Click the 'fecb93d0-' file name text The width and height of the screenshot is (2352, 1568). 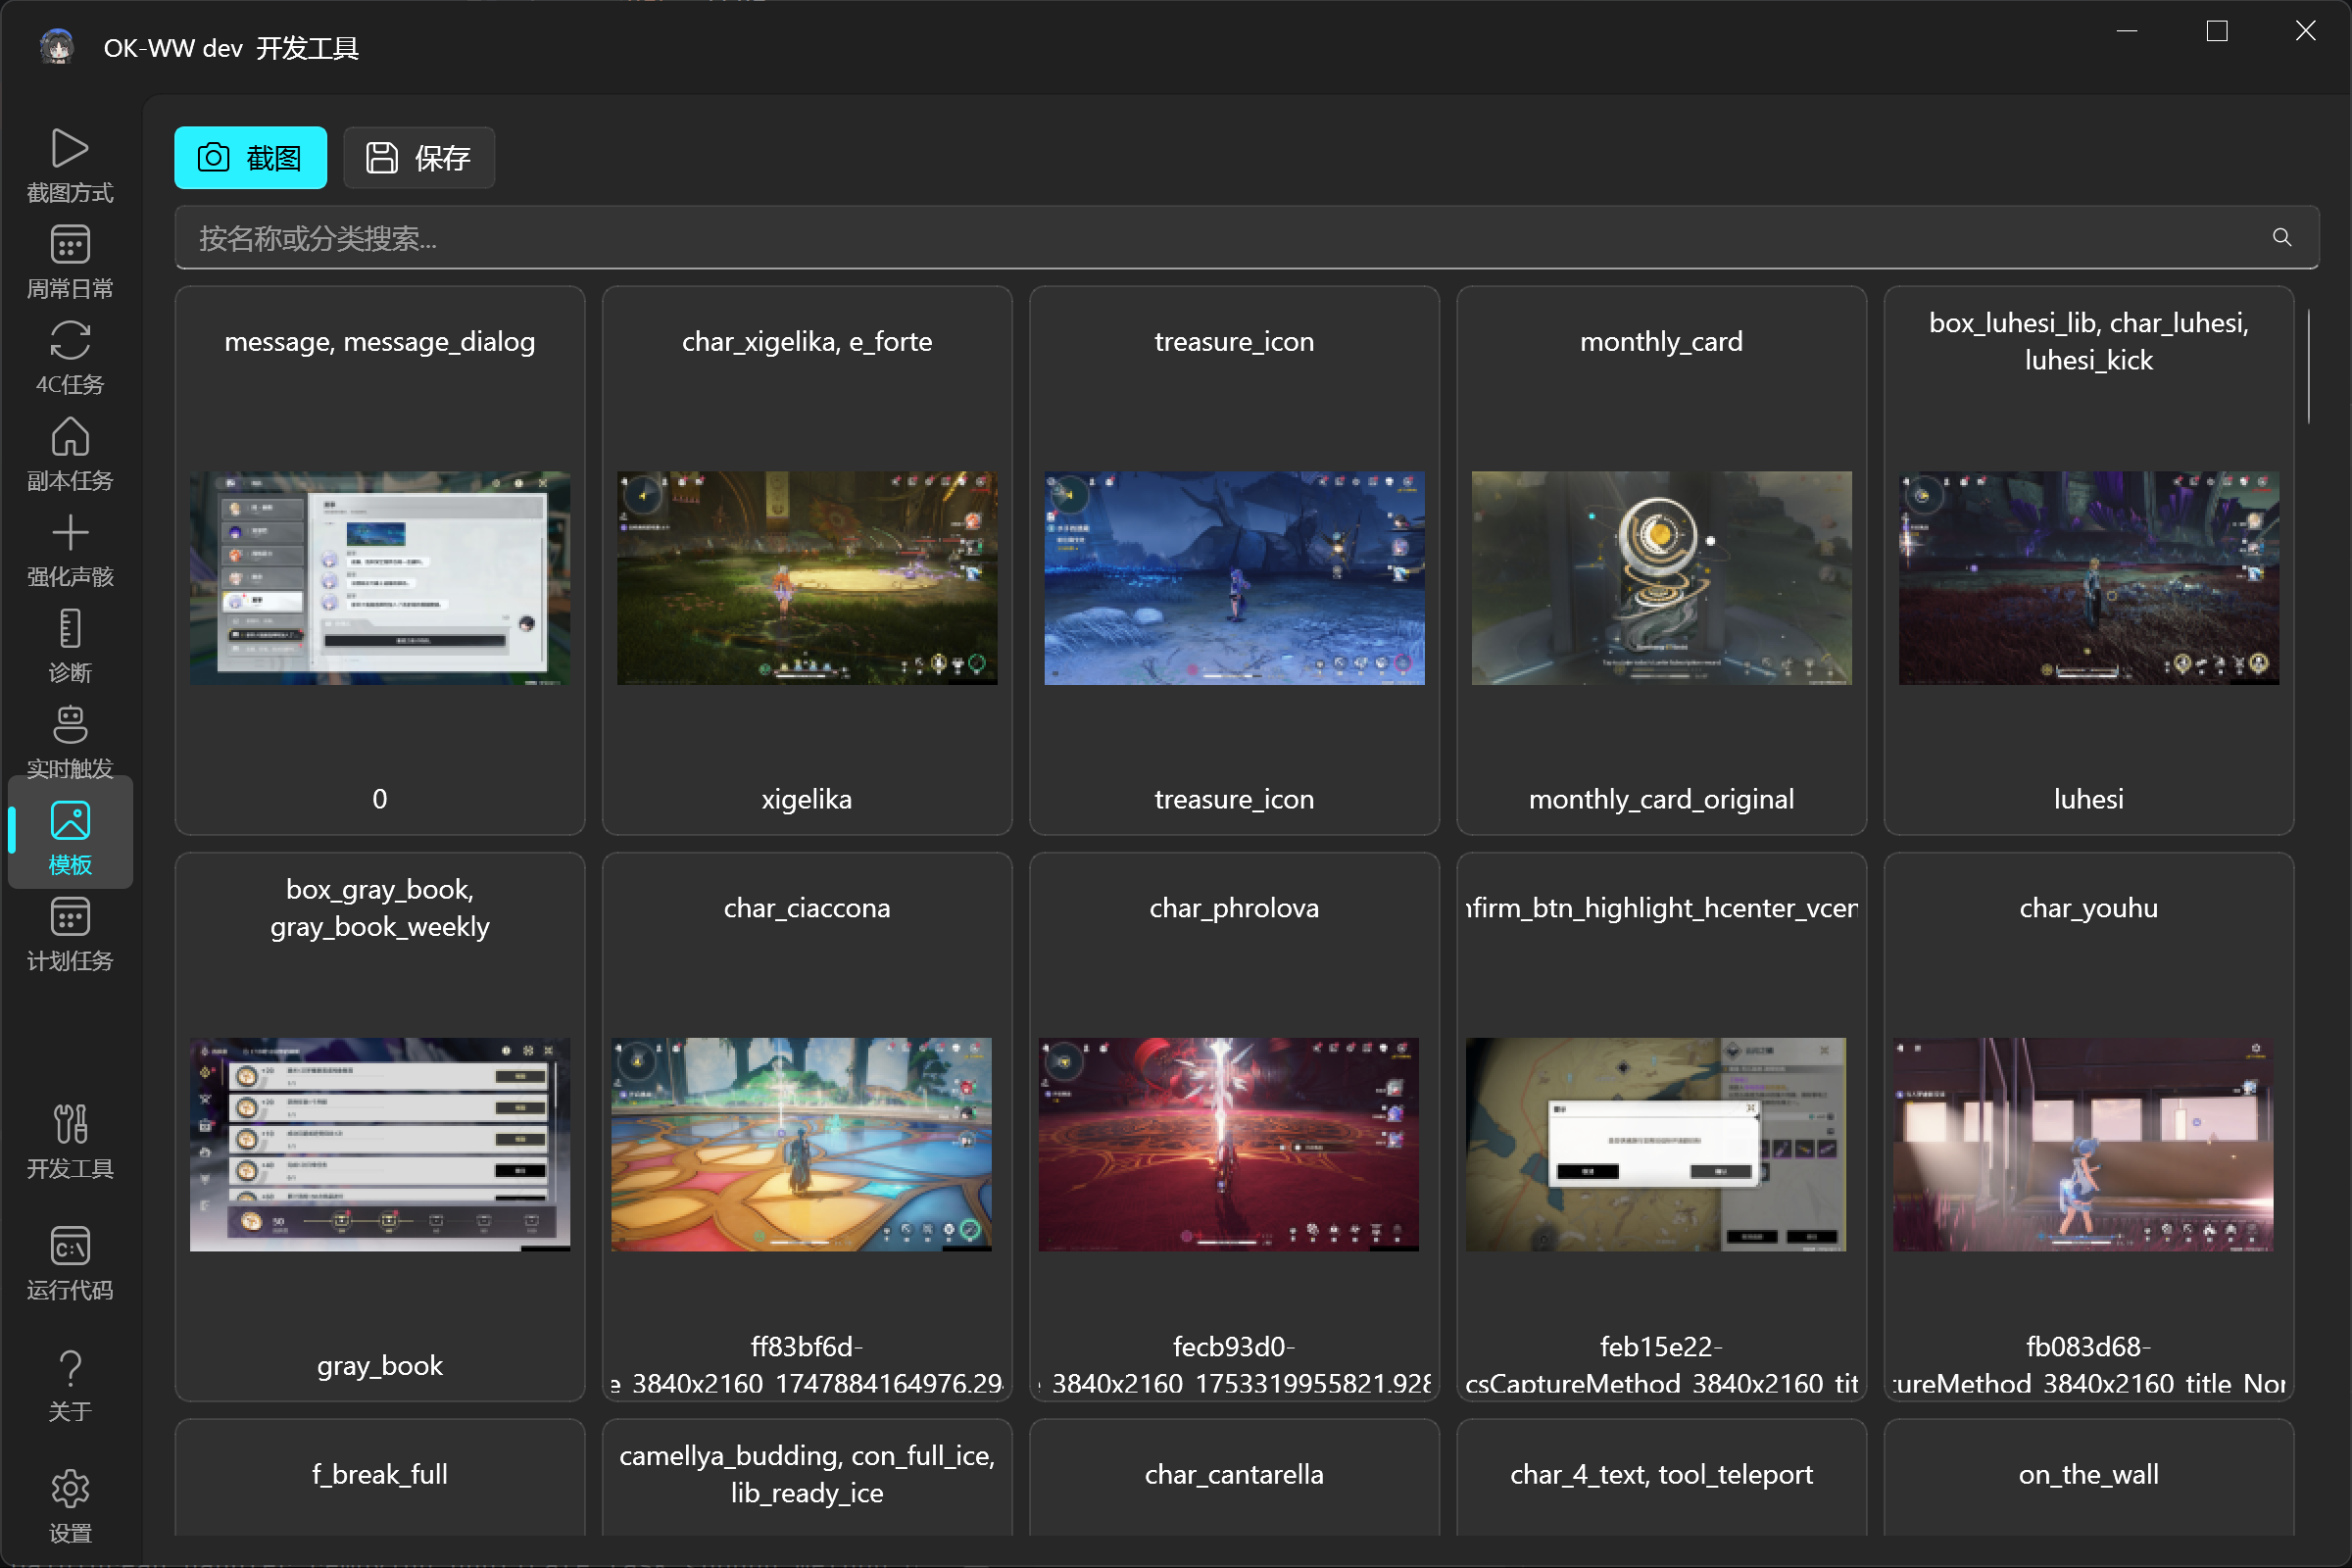(1234, 1347)
